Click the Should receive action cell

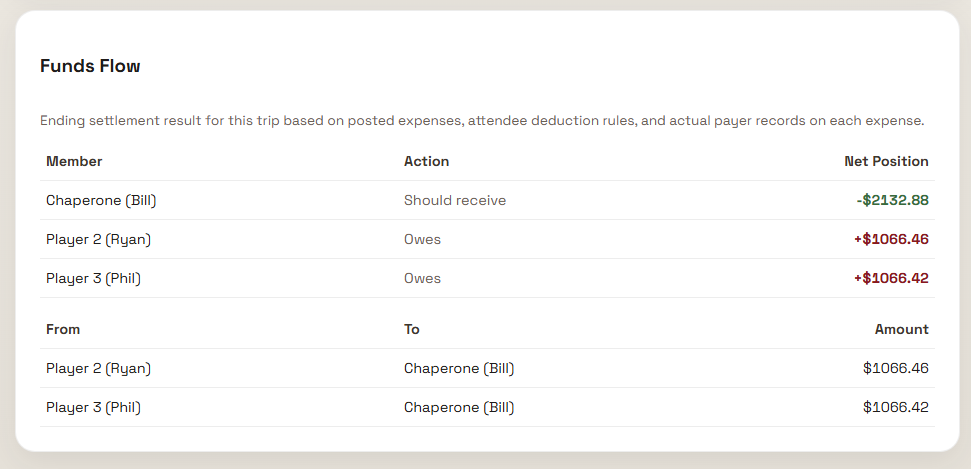point(455,200)
